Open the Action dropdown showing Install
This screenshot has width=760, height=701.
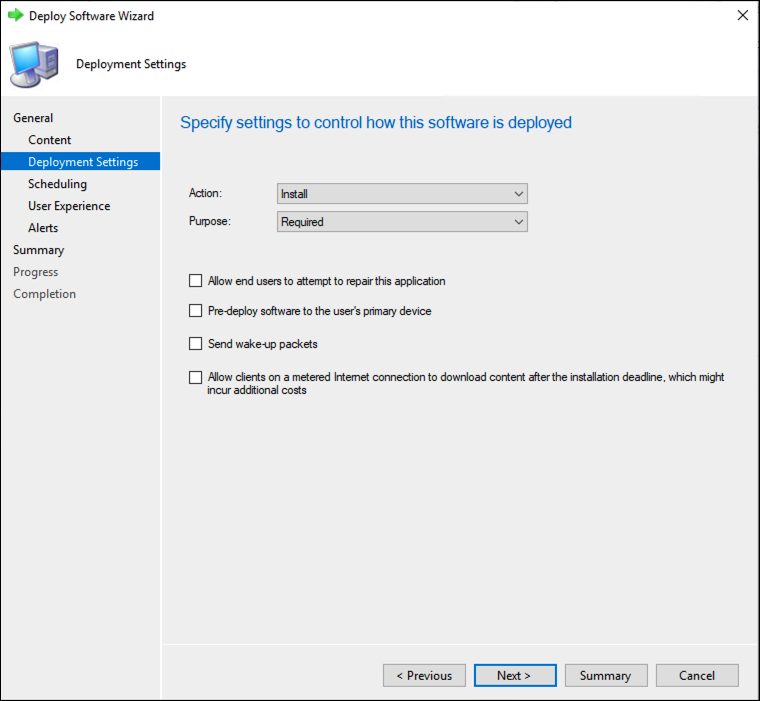pyautogui.click(x=402, y=194)
